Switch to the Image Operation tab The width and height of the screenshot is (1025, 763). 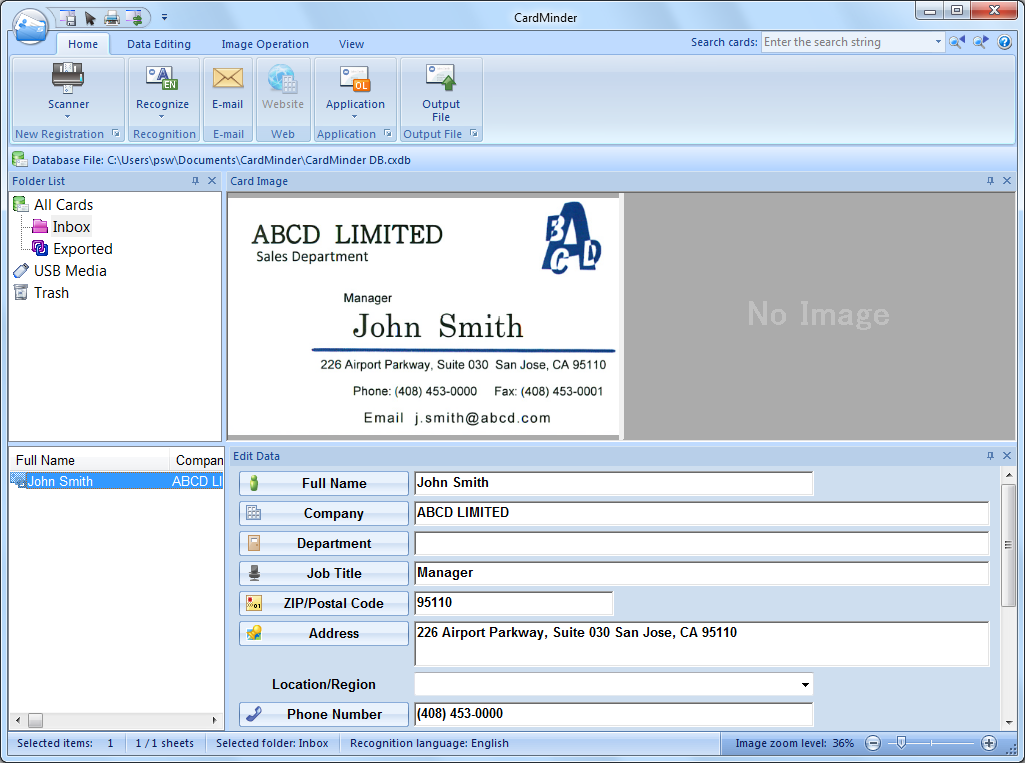(265, 44)
